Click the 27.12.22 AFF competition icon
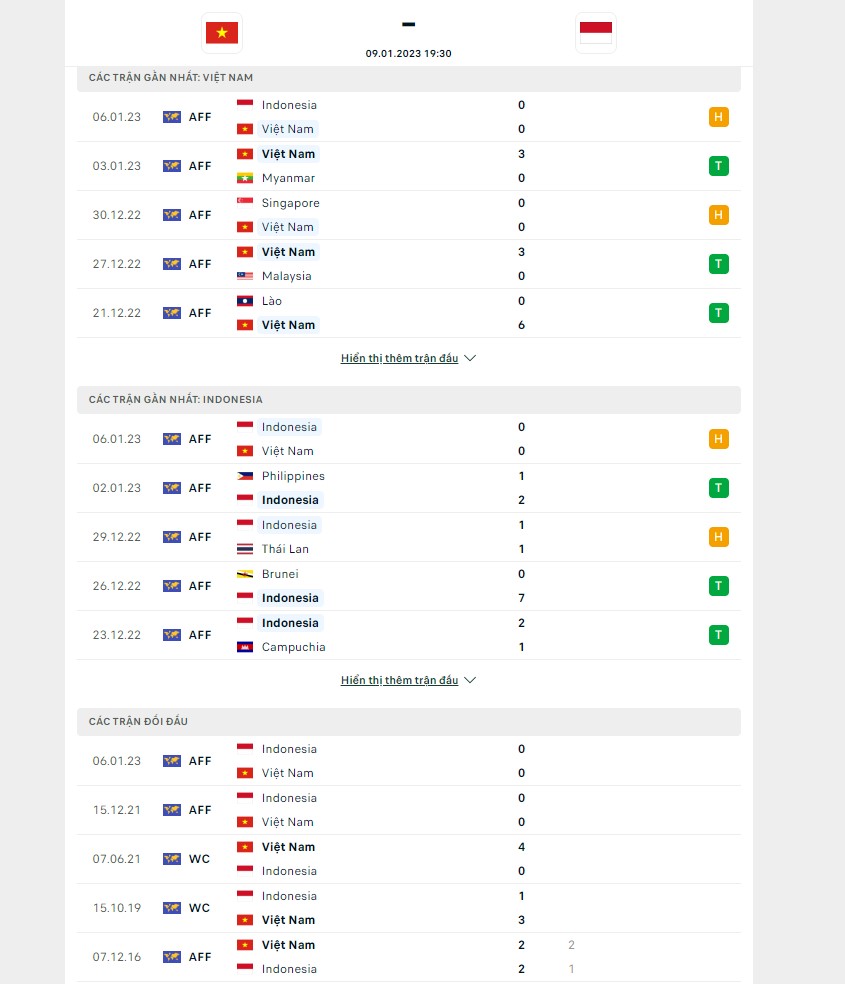The height and width of the screenshot is (984, 845). pos(172,264)
